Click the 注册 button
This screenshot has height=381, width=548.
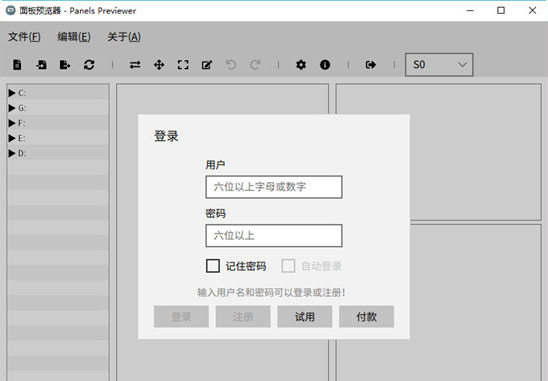[x=243, y=317]
